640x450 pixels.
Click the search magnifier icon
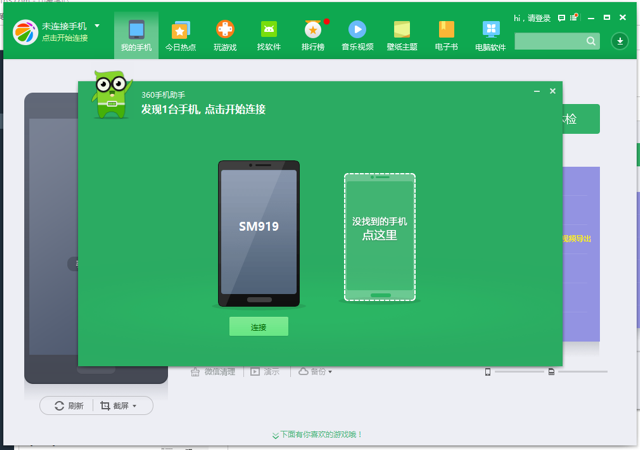coord(591,41)
